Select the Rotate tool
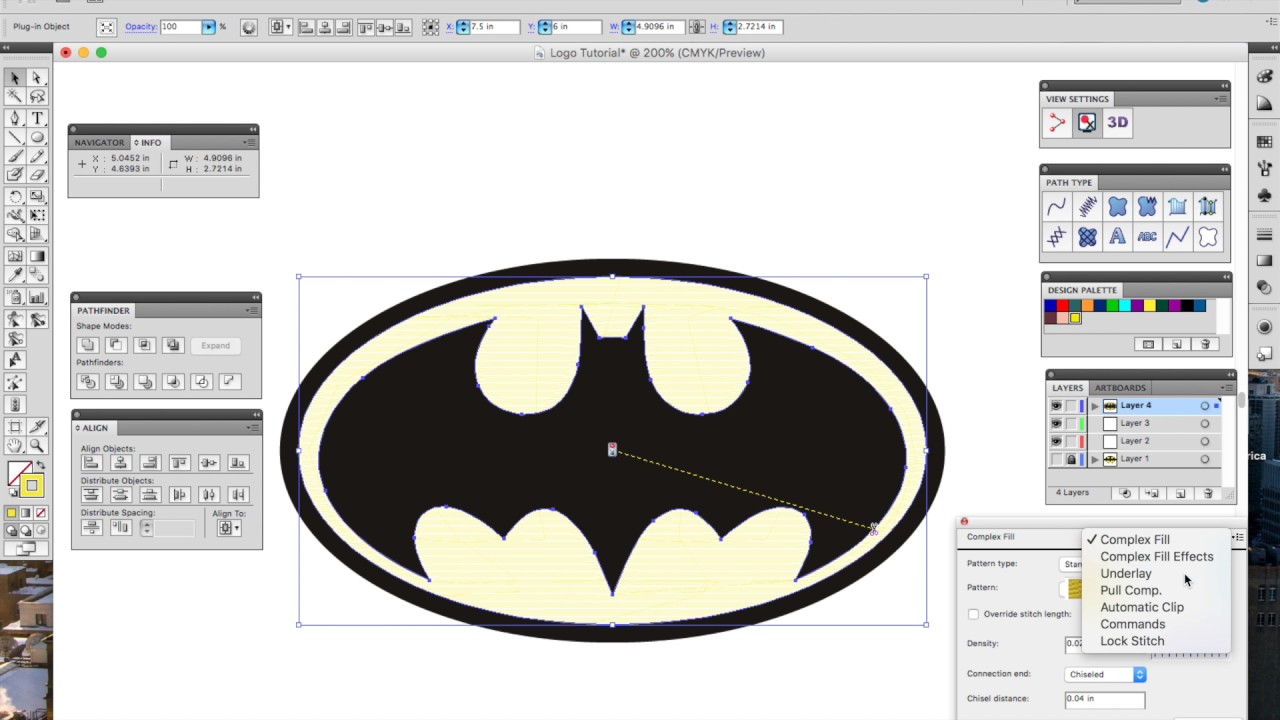Screen dimensions: 1280x720 (x=15, y=196)
